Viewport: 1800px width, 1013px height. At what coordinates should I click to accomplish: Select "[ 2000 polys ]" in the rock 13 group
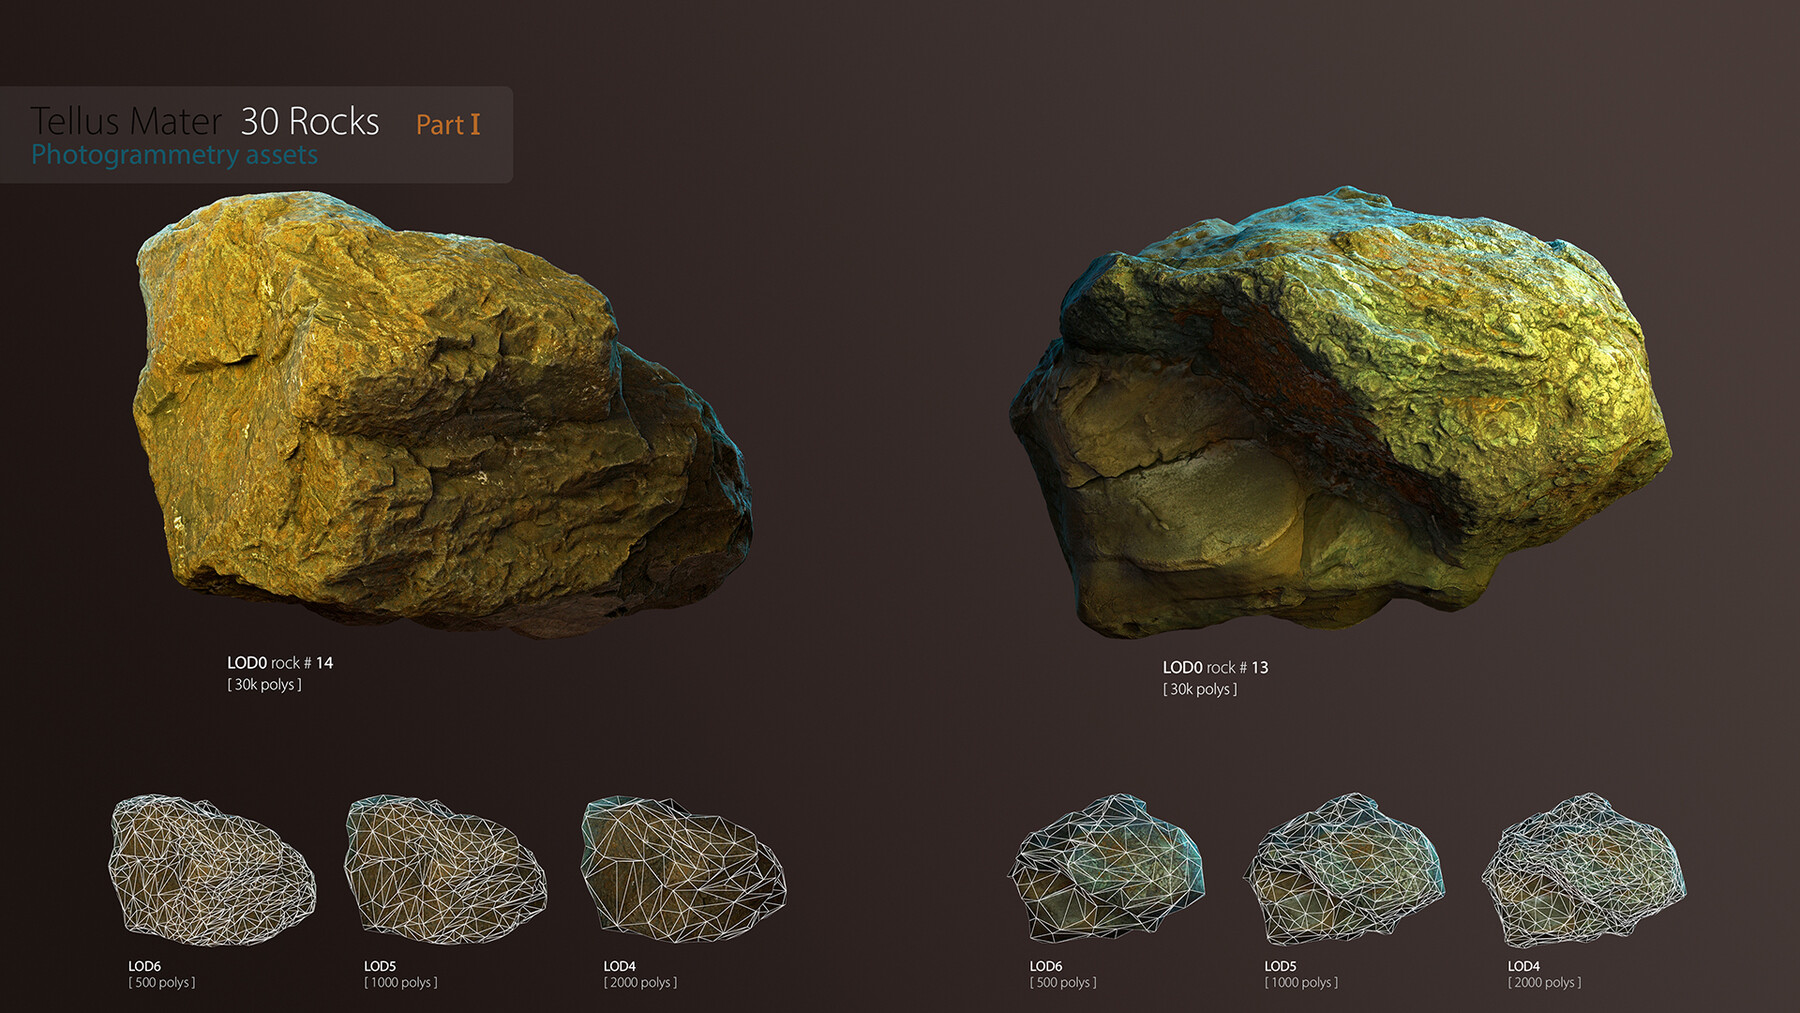[1545, 983]
